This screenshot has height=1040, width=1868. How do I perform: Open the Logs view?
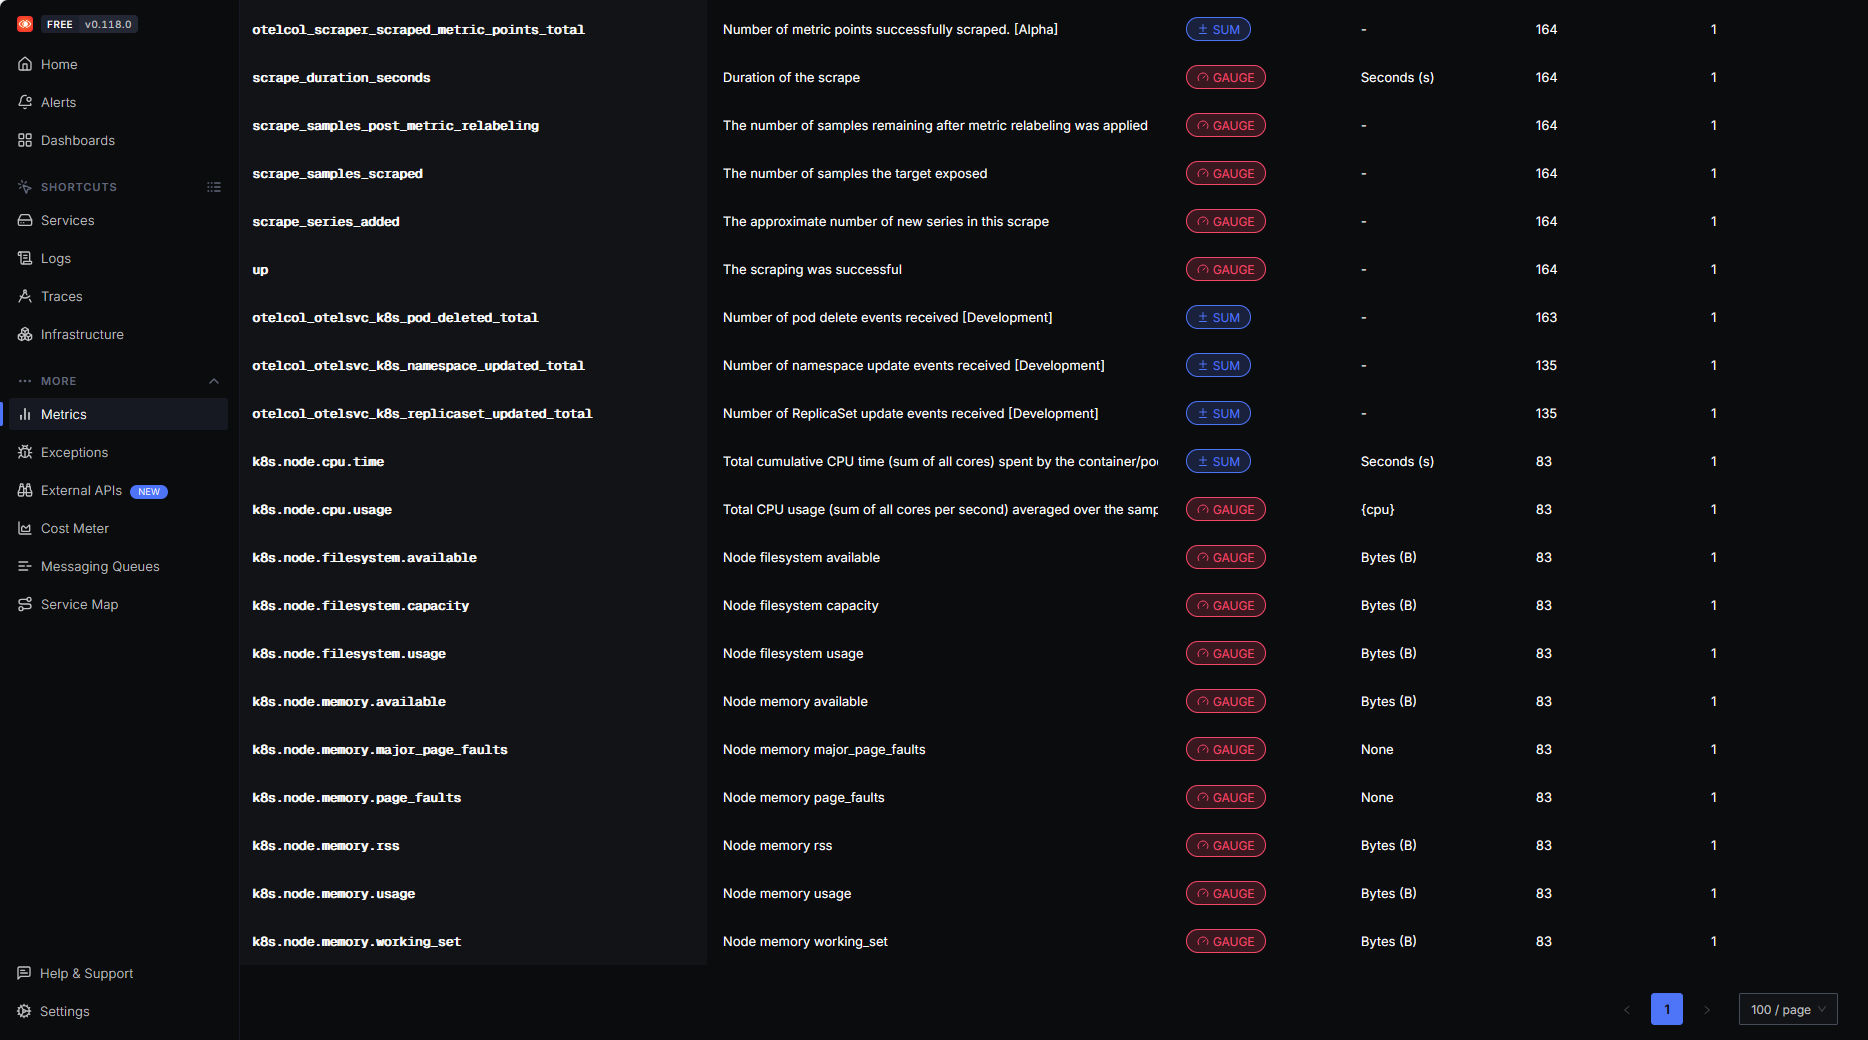53,258
